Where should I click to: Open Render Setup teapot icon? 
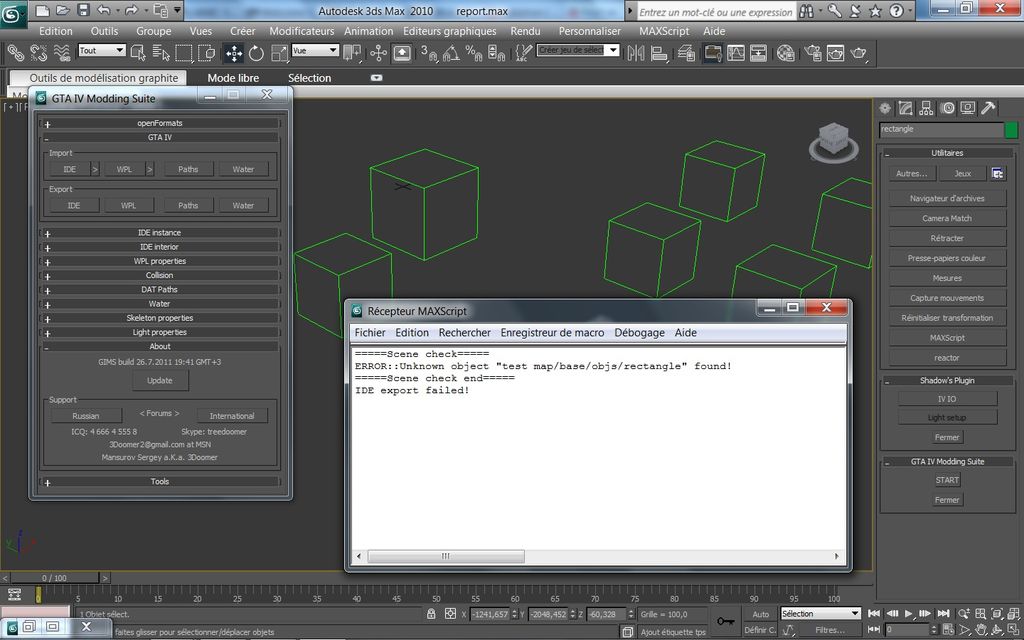click(812, 53)
